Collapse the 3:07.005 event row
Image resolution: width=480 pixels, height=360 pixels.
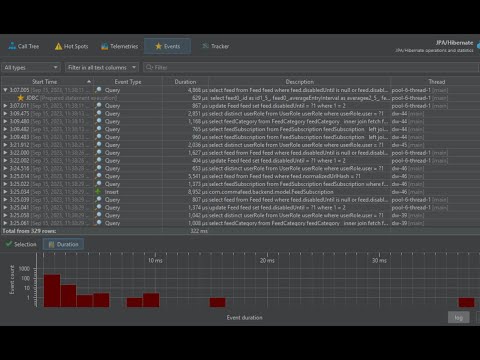pyautogui.click(x=5, y=90)
